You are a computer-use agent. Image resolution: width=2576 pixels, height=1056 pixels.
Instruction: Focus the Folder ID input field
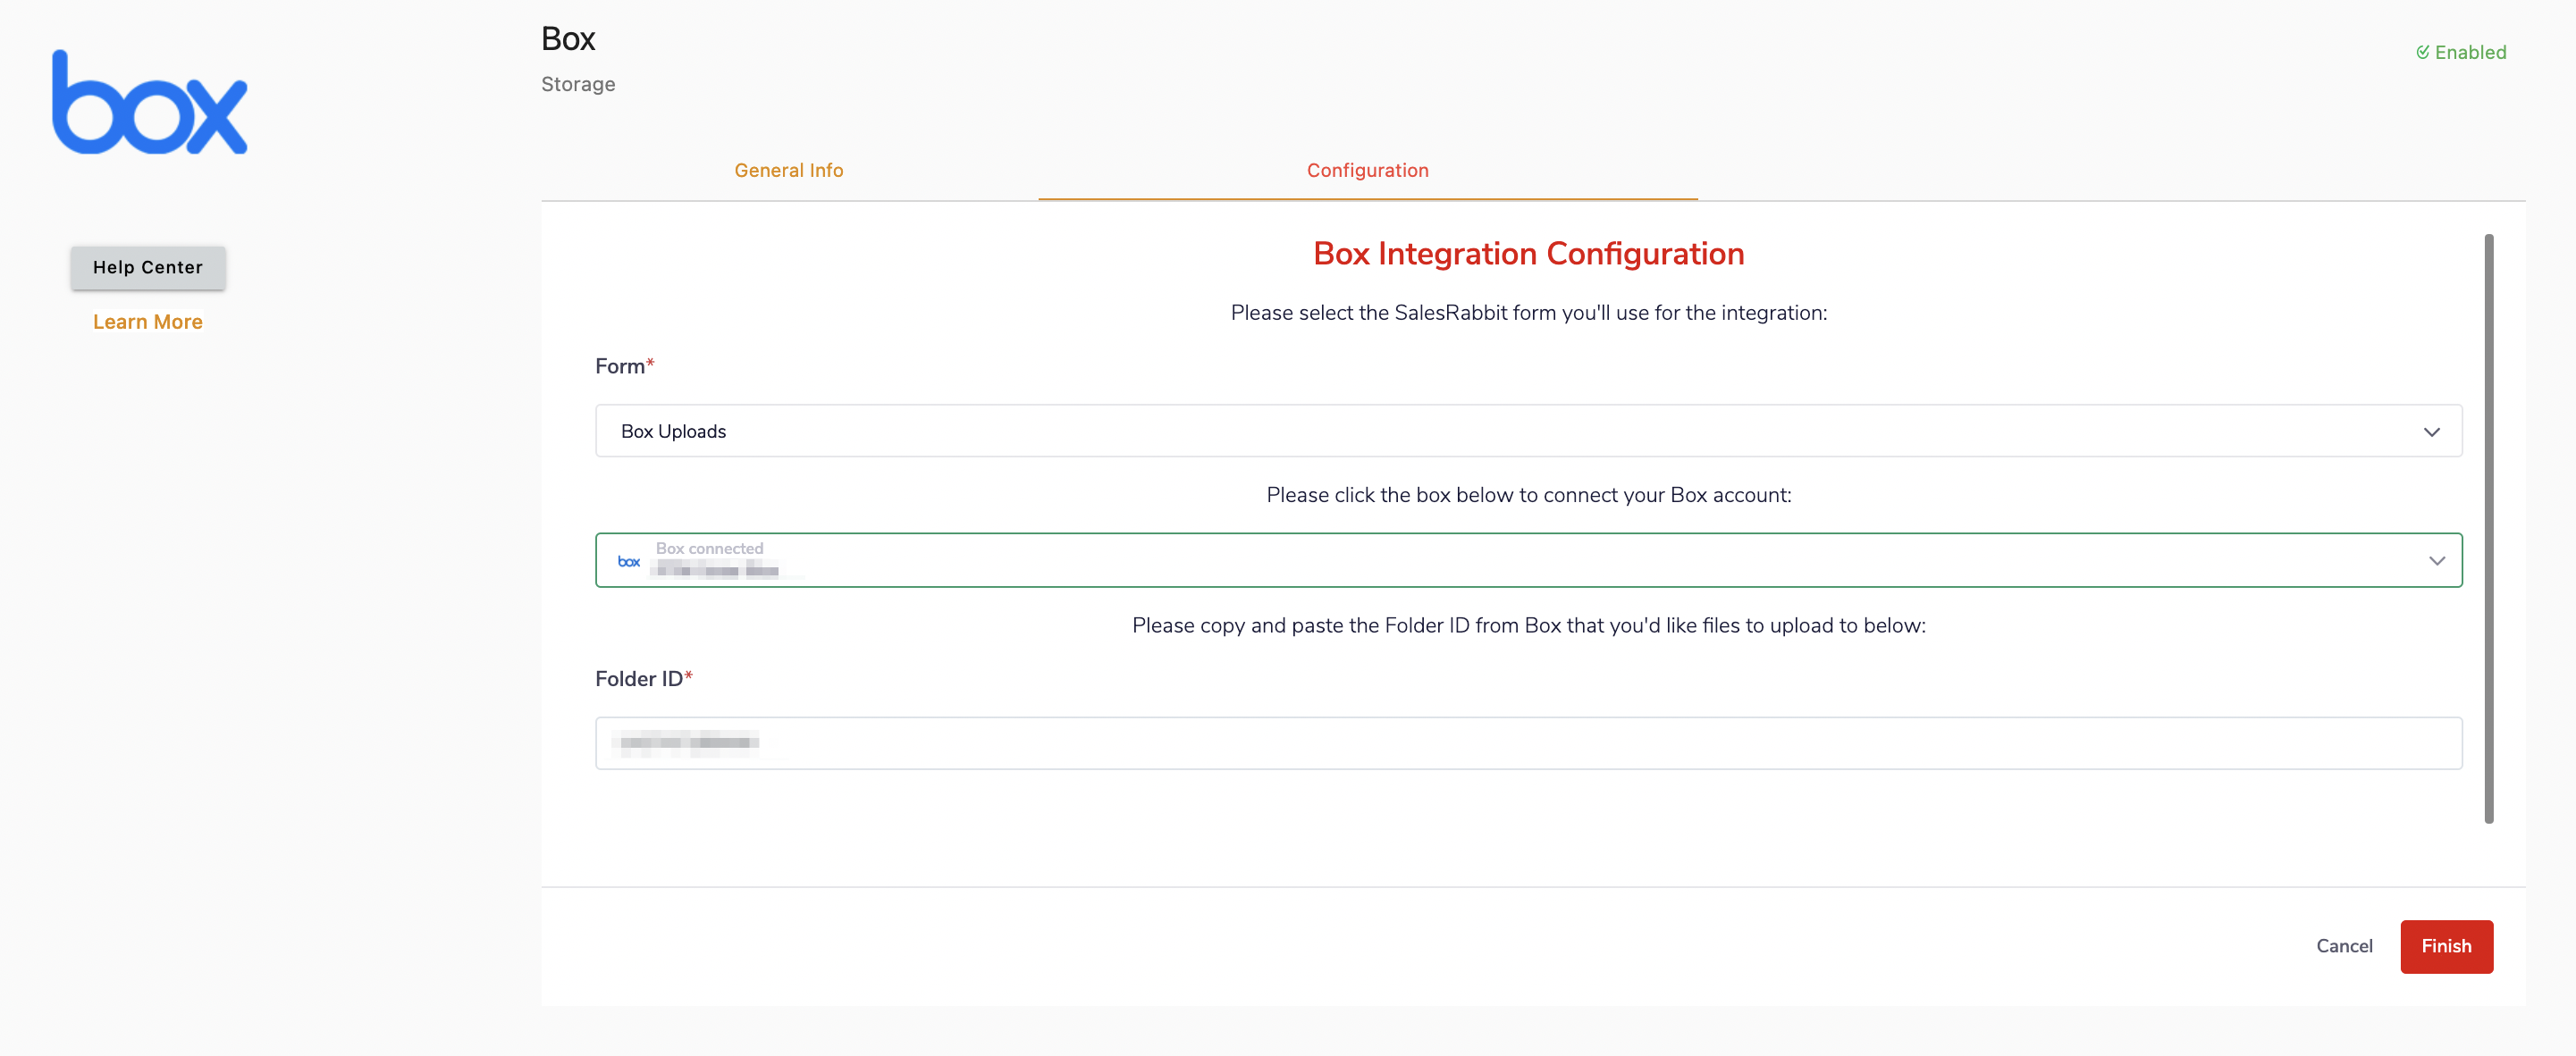coord(1528,743)
